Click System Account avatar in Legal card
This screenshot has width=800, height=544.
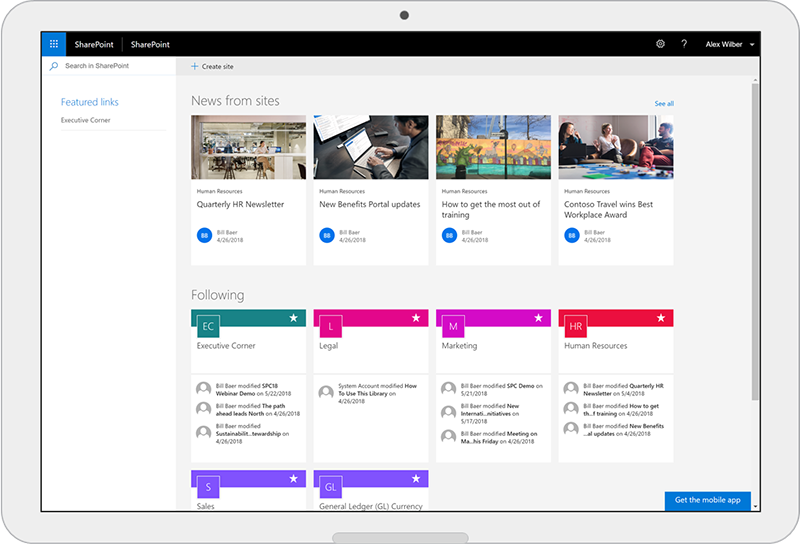coord(326,392)
